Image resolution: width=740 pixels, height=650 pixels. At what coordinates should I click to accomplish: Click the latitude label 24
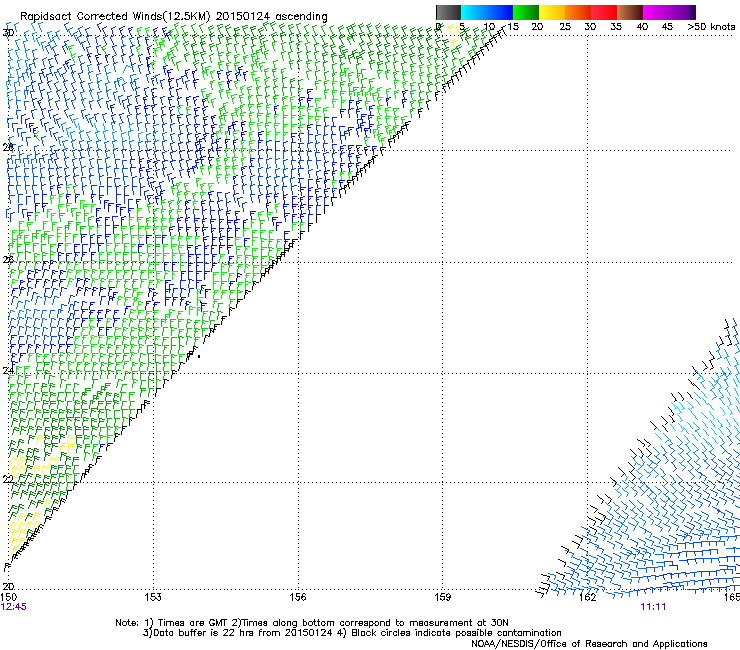[x=8, y=371]
